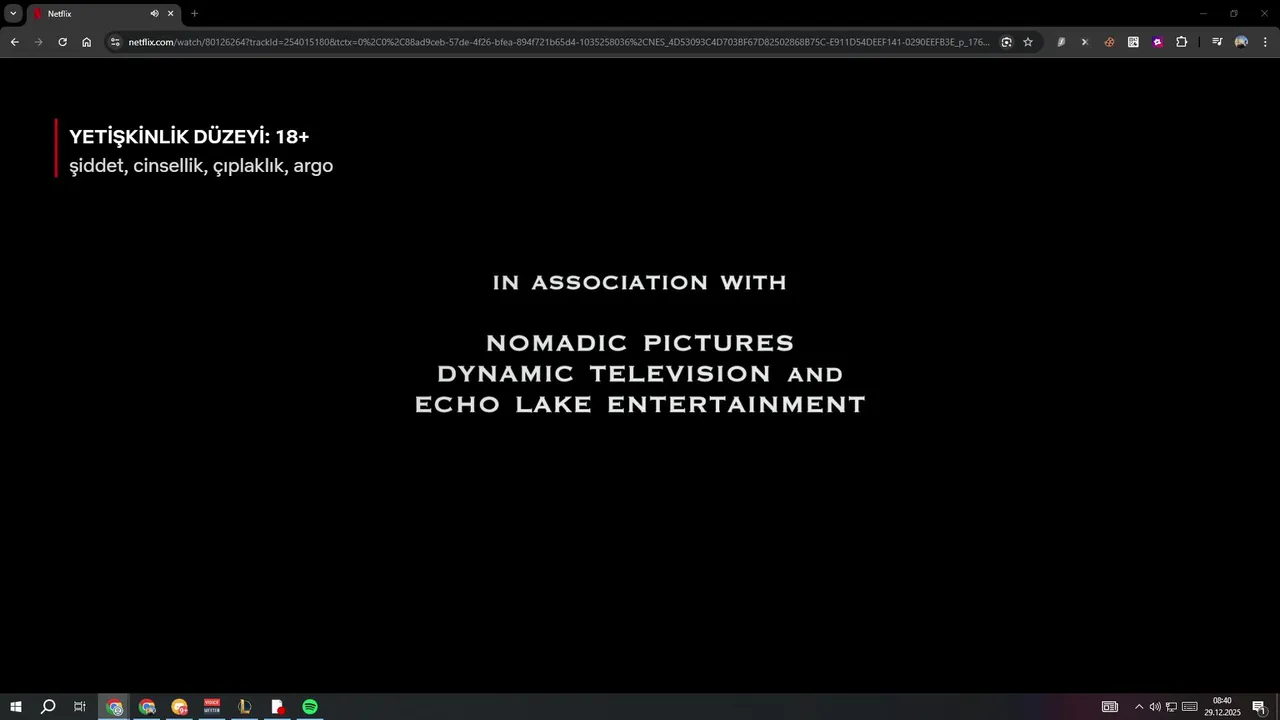Image resolution: width=1280 pixels, height=720 pixels.
Task: Expand hidden system tray icons
Action: click(1138, 707)
